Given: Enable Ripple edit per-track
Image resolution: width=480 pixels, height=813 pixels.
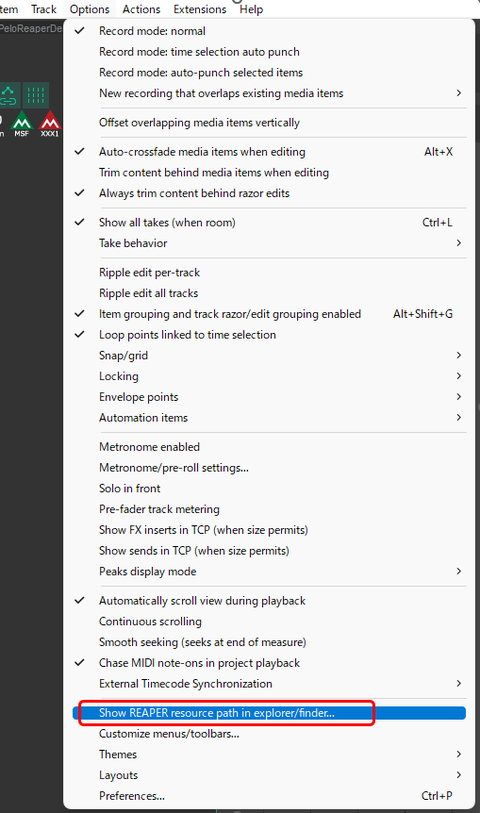Looking at the screenshot, I should 269,273.
